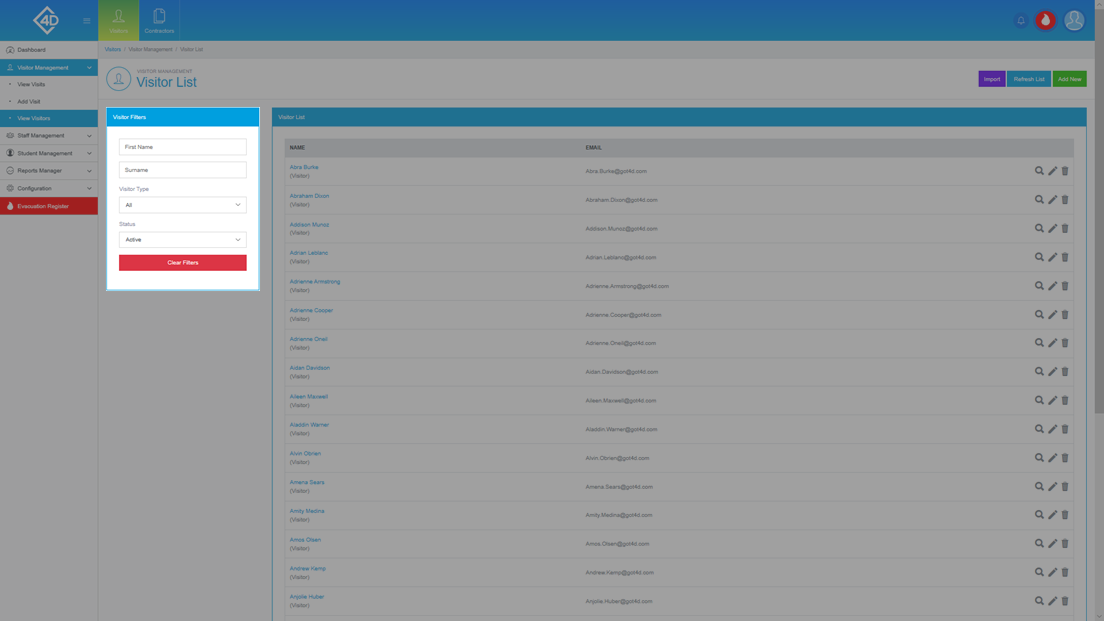Click the red evacuation flame icon
The image size is (1104, 621).
1046,20
